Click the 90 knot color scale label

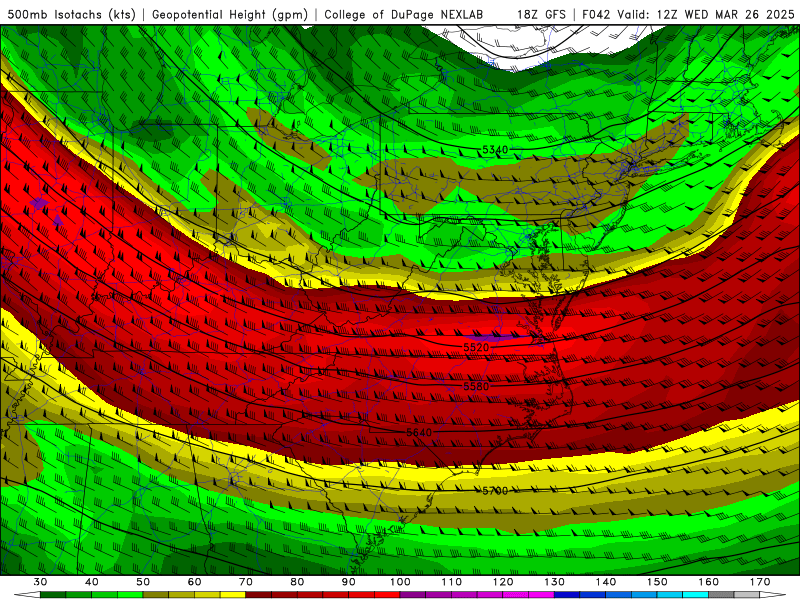348,582
